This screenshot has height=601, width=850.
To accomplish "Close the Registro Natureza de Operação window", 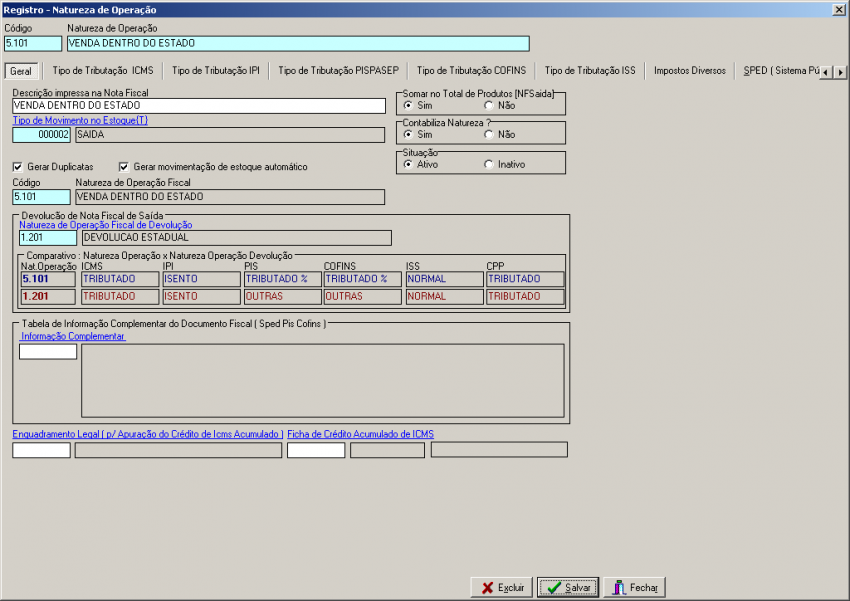I will click(839, 9).
